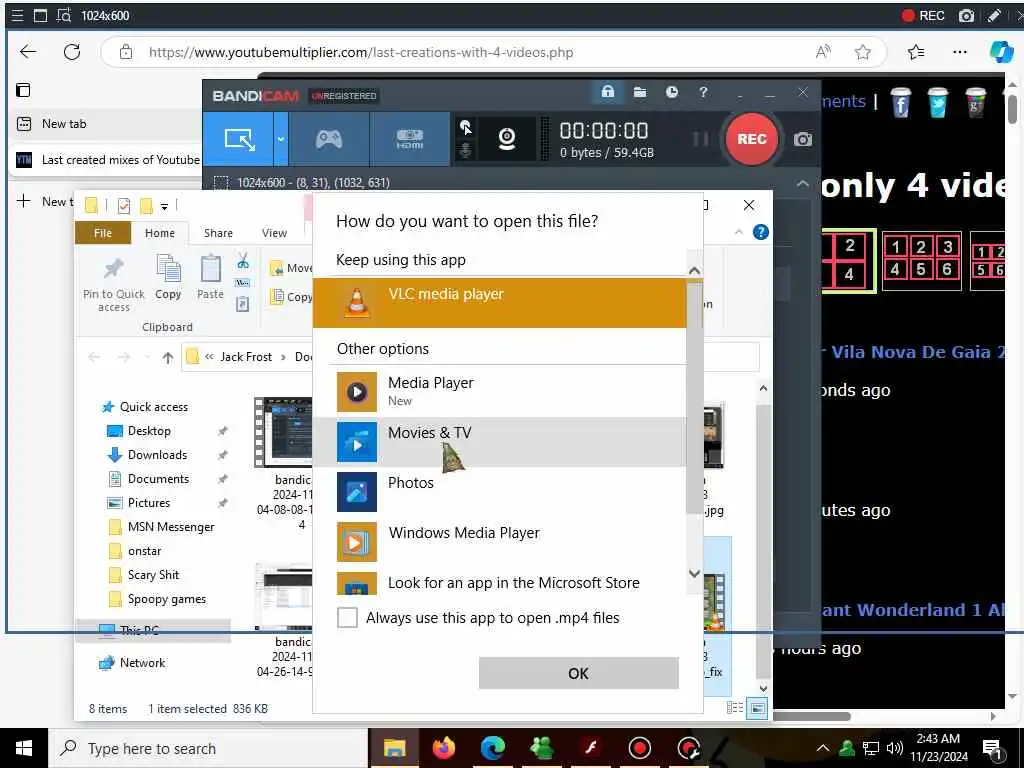Switch to Explorer Home ribbon tab
Image resolution: width=1024 pixels, height=768 pixels.
pos(160,233)
